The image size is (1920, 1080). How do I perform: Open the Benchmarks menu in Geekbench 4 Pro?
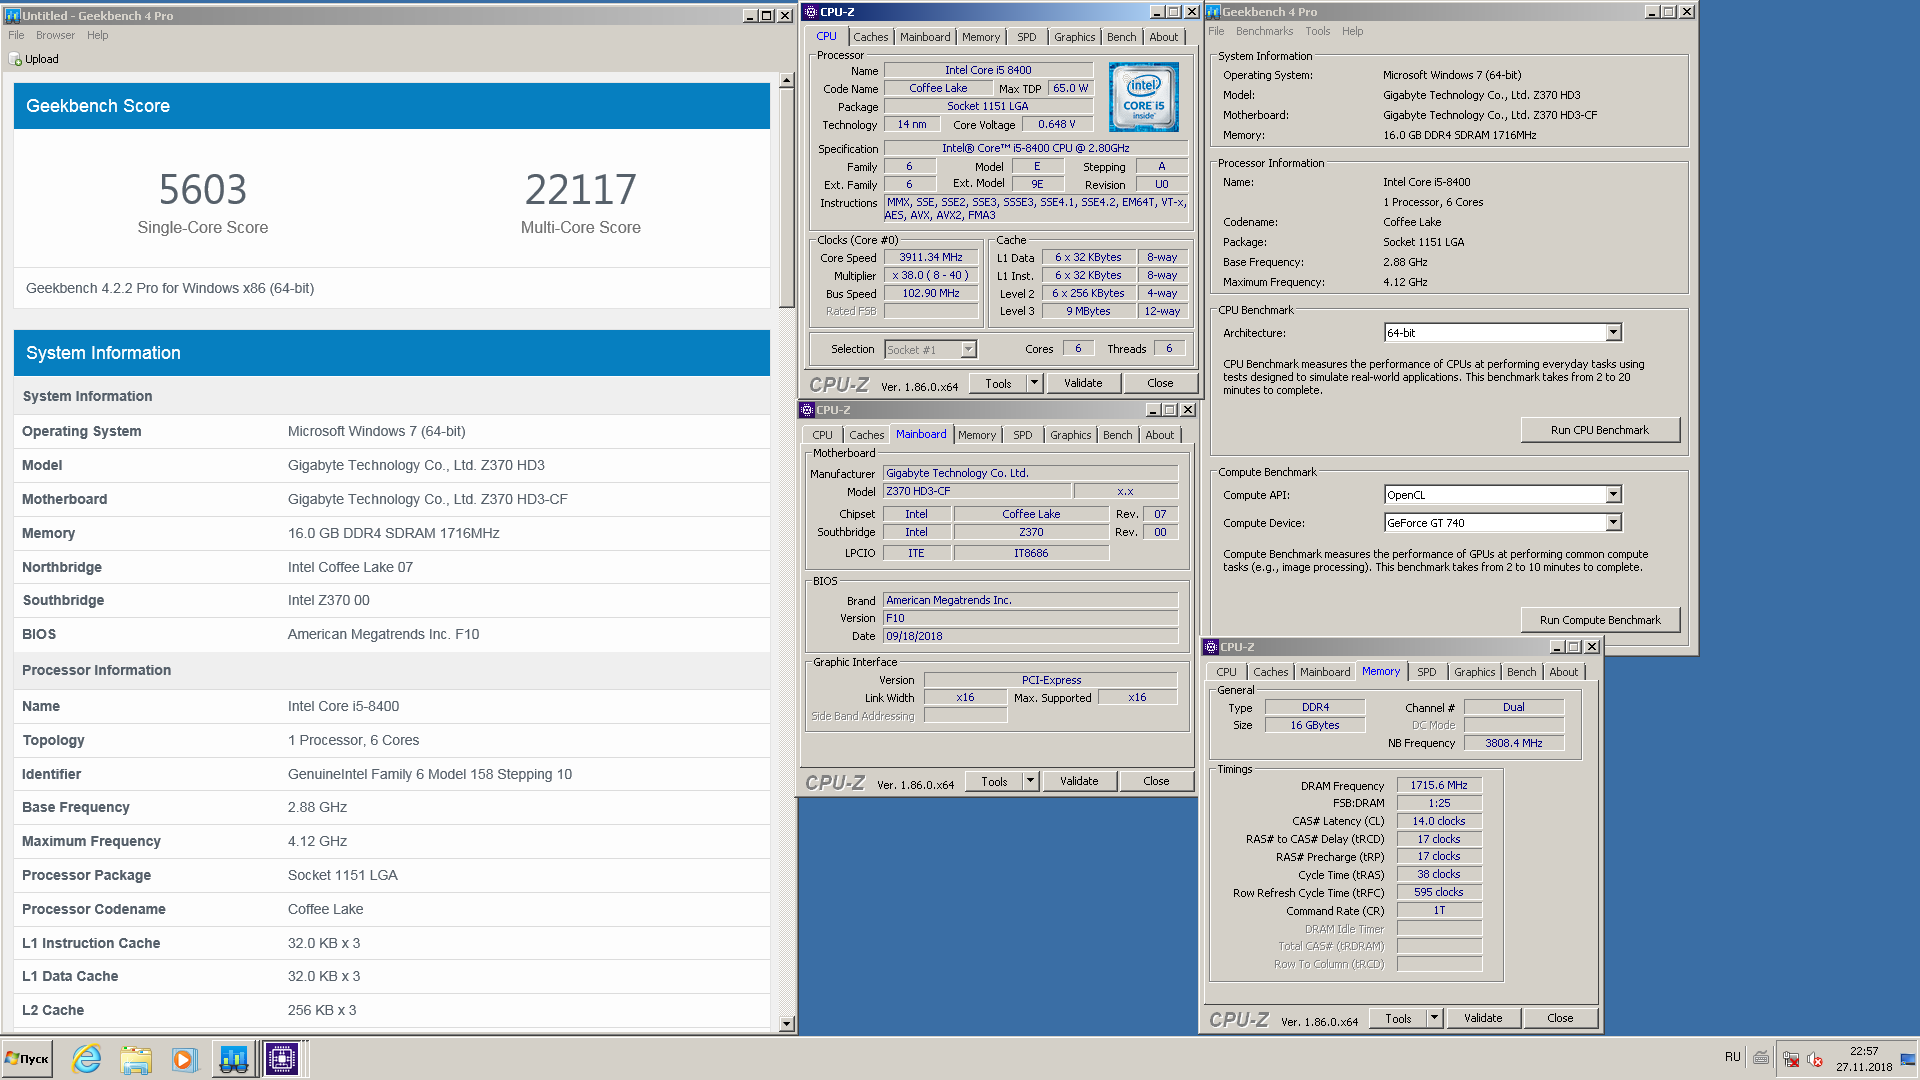pos(1264,31)
